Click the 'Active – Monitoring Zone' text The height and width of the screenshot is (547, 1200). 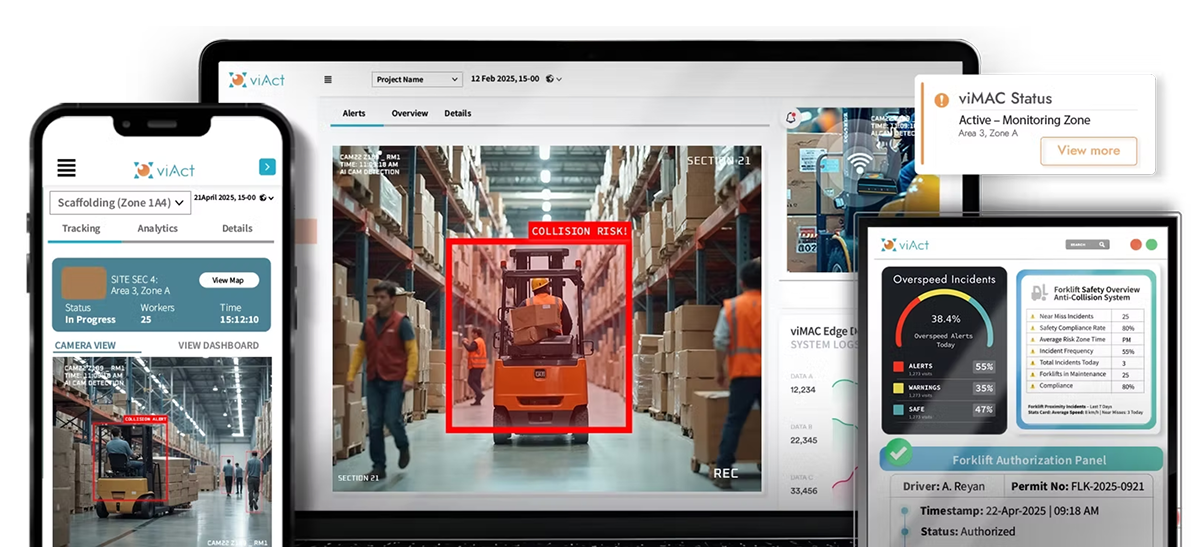(x=1024, y=120)
